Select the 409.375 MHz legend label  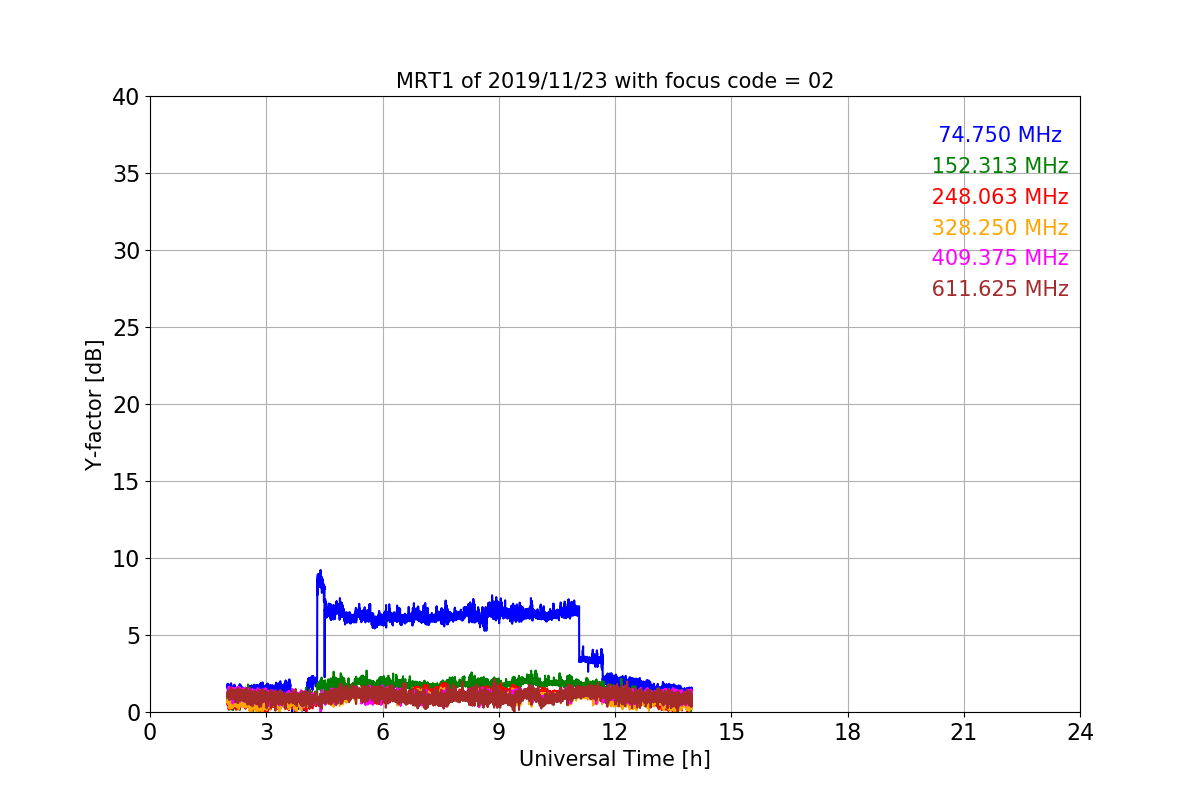(1000, 258)
